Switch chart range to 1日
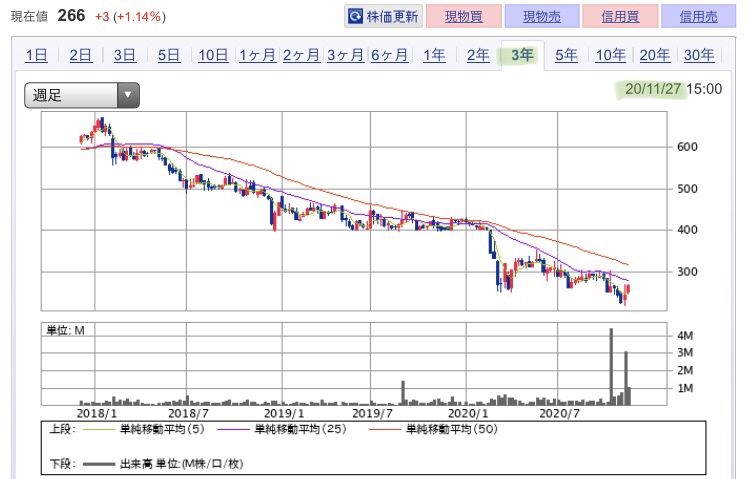 [x=36, y=55]
